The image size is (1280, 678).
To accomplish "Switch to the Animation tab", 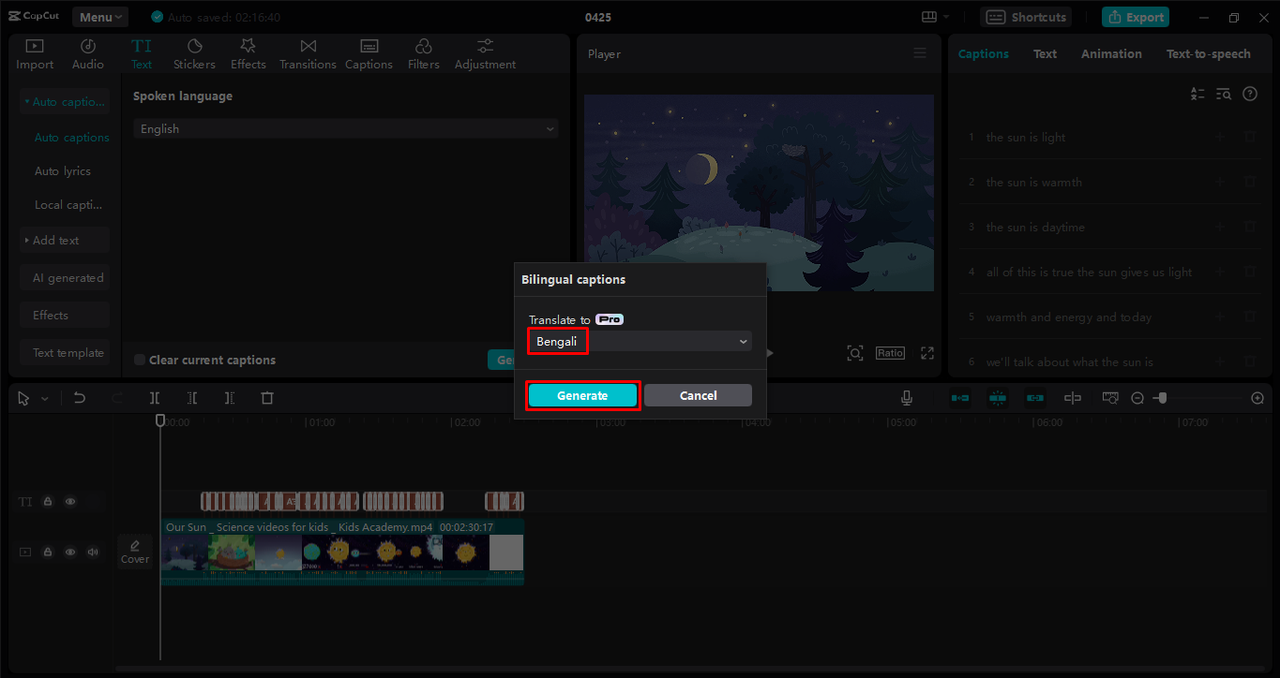I will [1111, 54].
